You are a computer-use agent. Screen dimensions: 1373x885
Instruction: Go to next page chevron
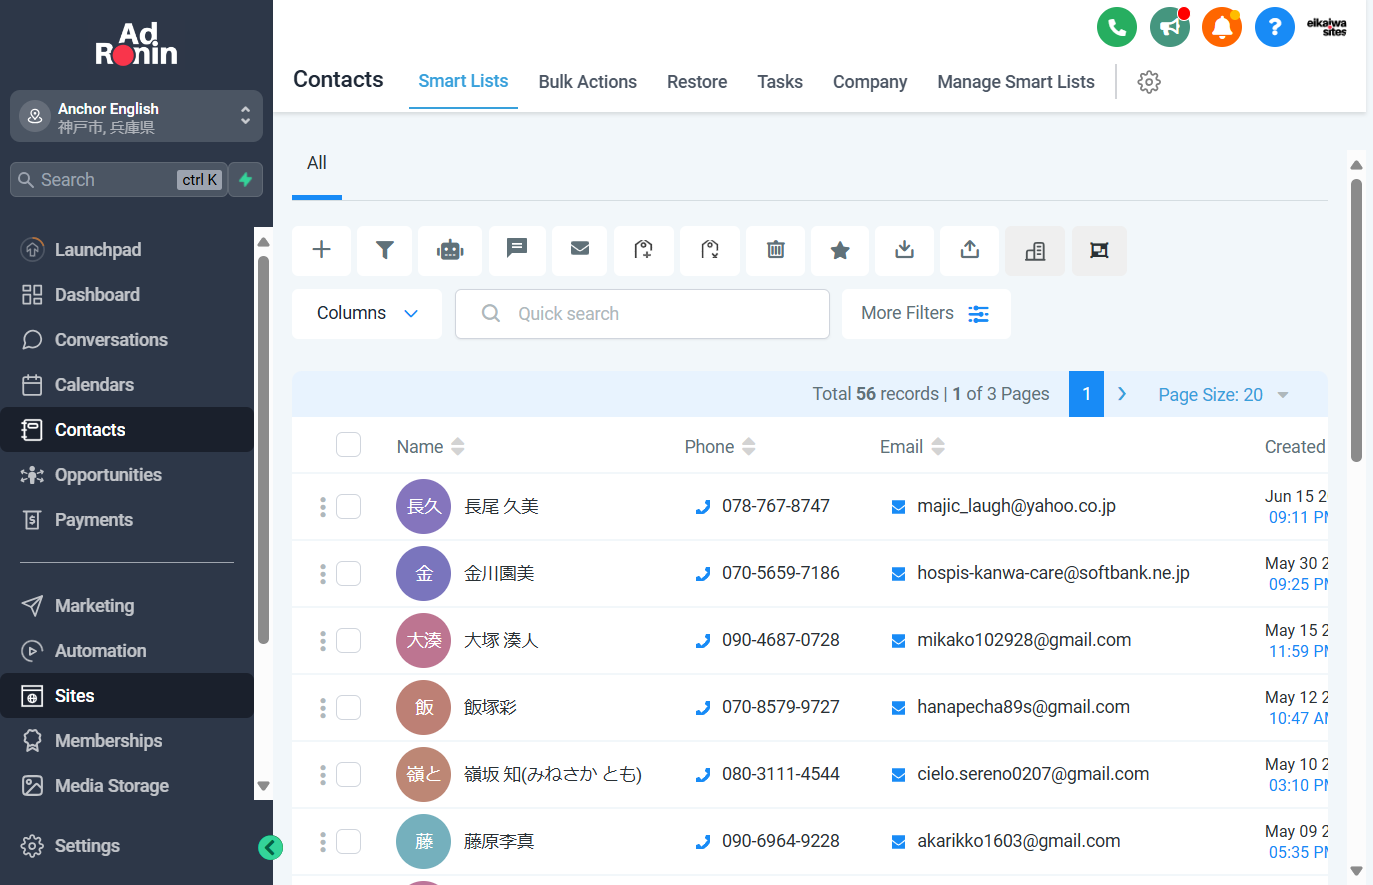point(1122,394)
